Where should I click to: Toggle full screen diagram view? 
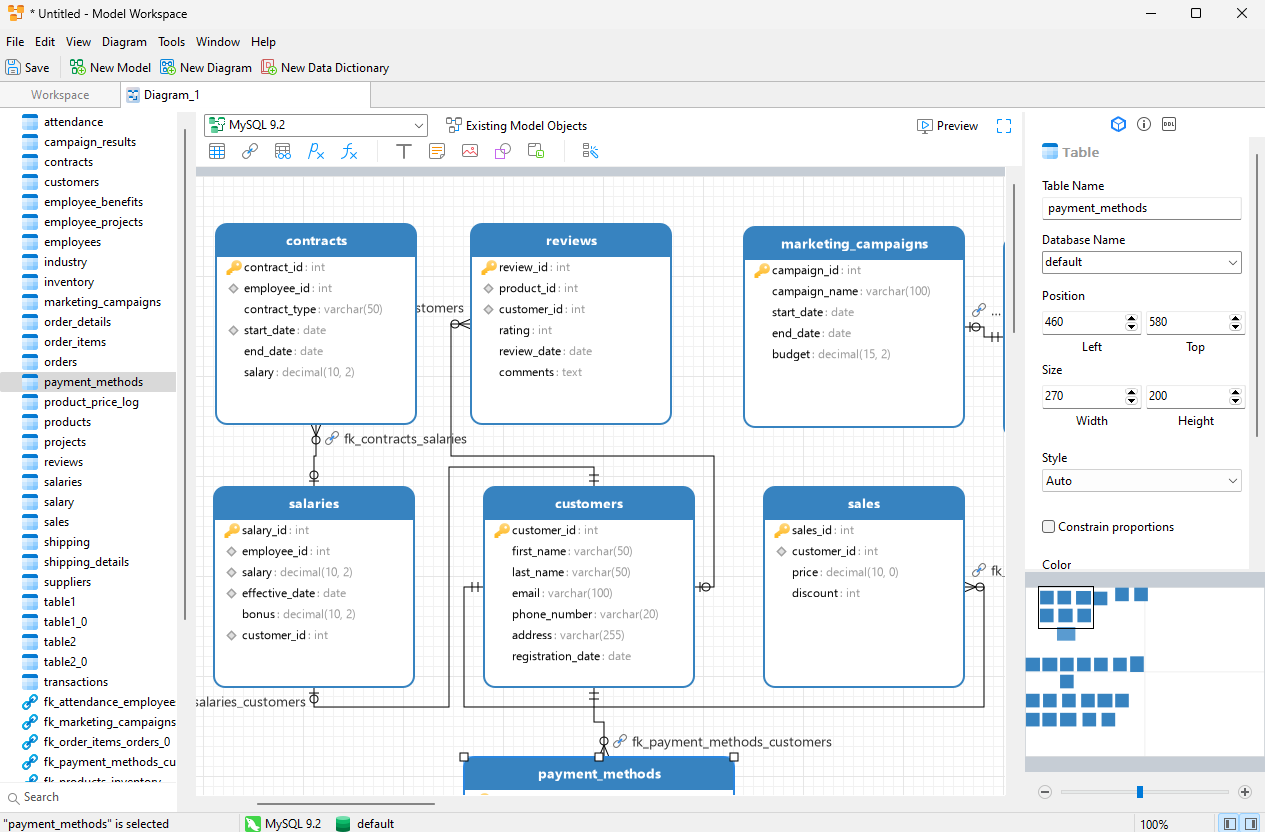(x=1004, y=126)
